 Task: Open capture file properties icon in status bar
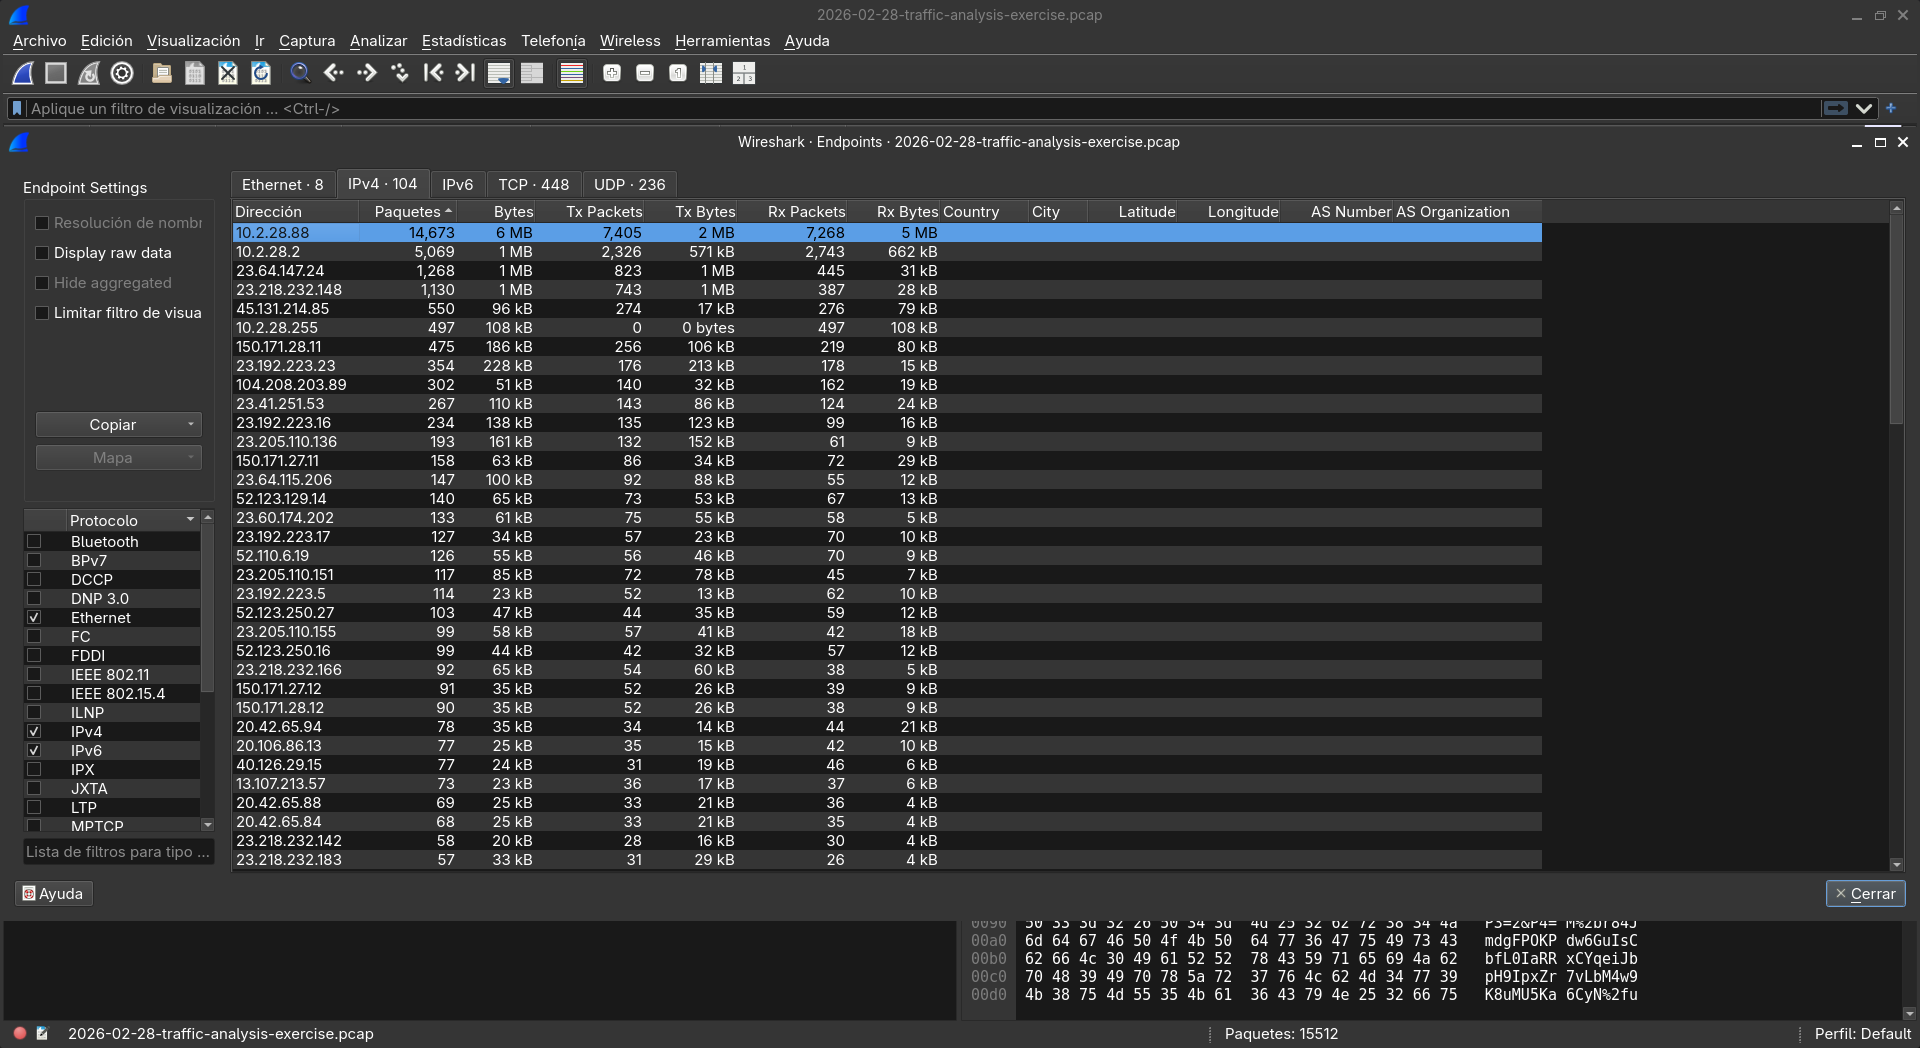coord(42,1033)
